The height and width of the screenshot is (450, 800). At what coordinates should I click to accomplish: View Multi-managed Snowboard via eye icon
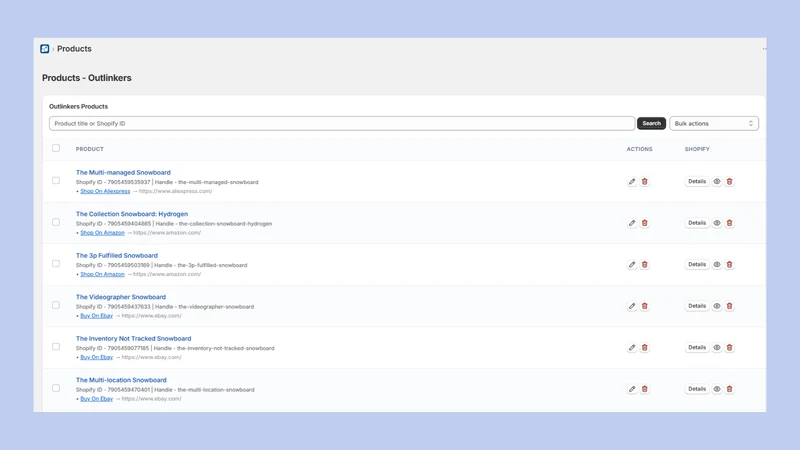[x=717, y=182]
